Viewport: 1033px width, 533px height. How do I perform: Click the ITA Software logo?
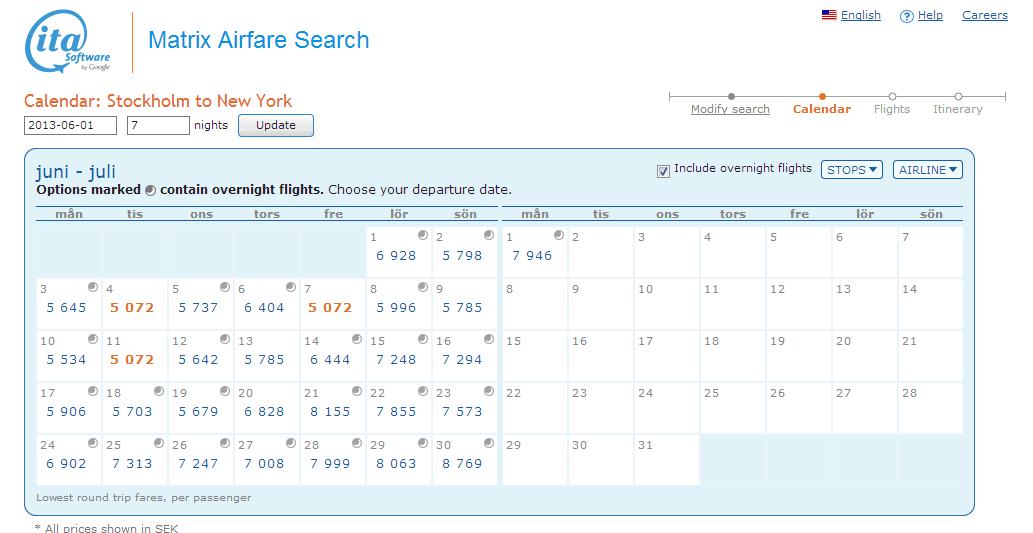pos(68,44)
